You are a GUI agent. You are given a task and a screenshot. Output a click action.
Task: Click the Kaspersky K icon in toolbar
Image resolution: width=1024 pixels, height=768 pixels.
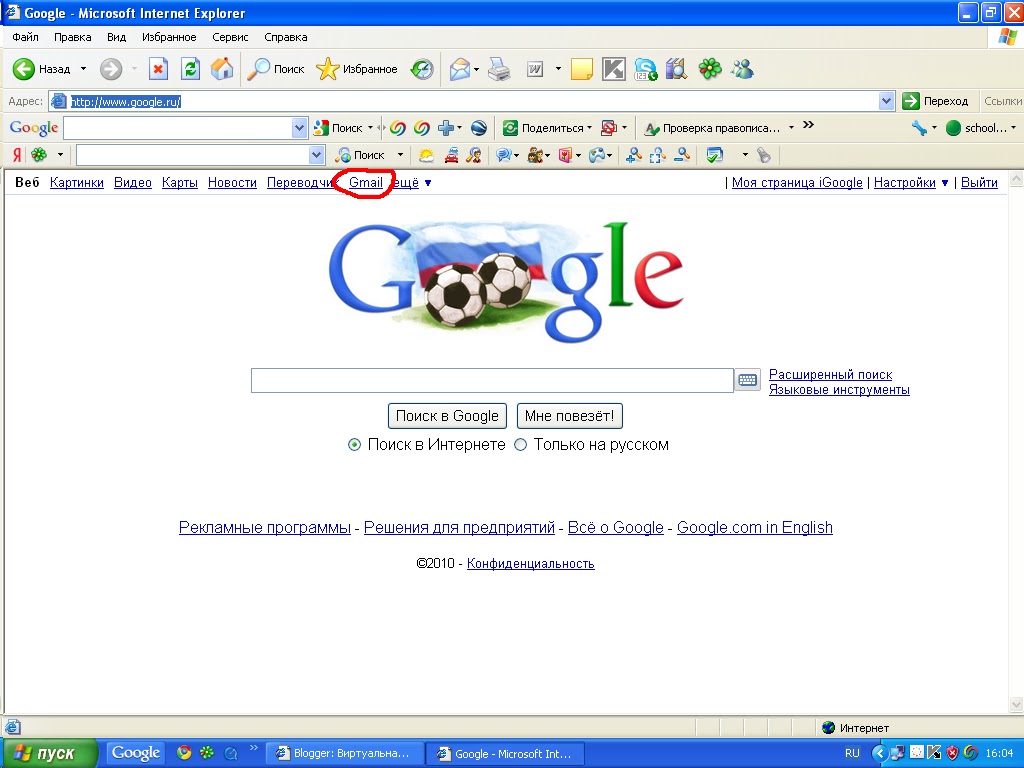(x=613, y=69)
